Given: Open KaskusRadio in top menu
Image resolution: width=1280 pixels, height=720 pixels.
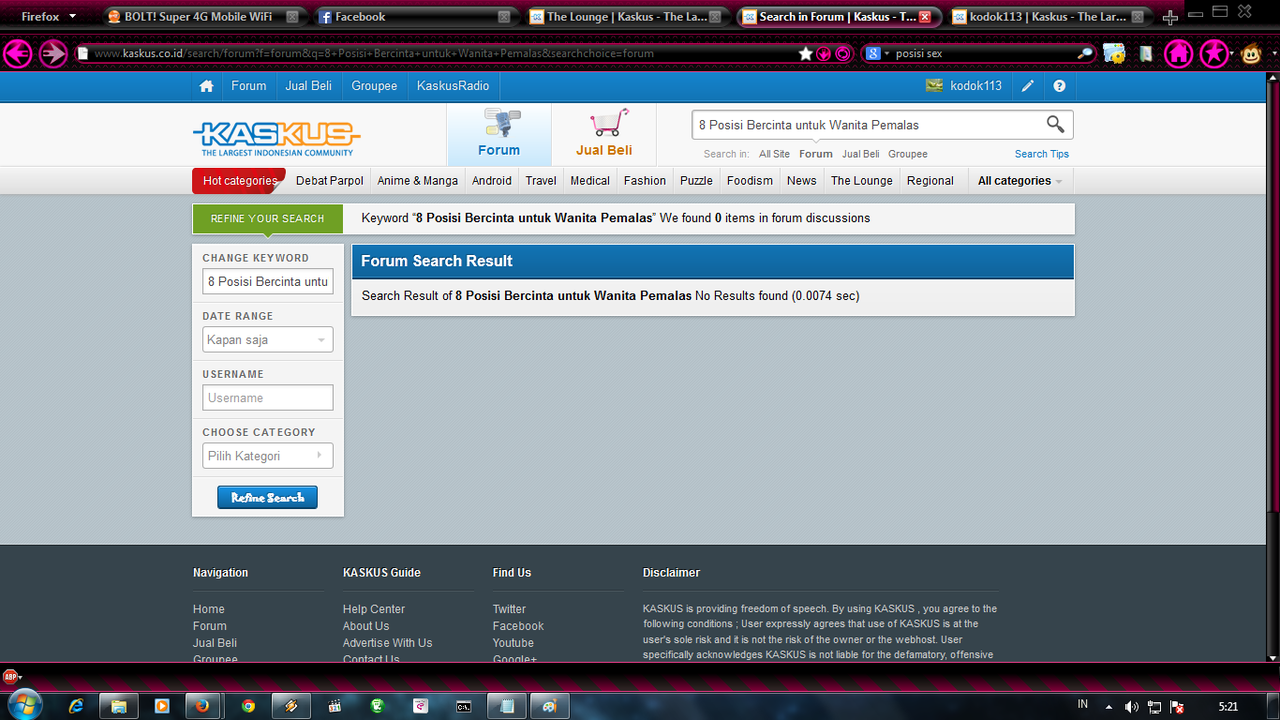Looking at the screenshot, I should [453, 86].
